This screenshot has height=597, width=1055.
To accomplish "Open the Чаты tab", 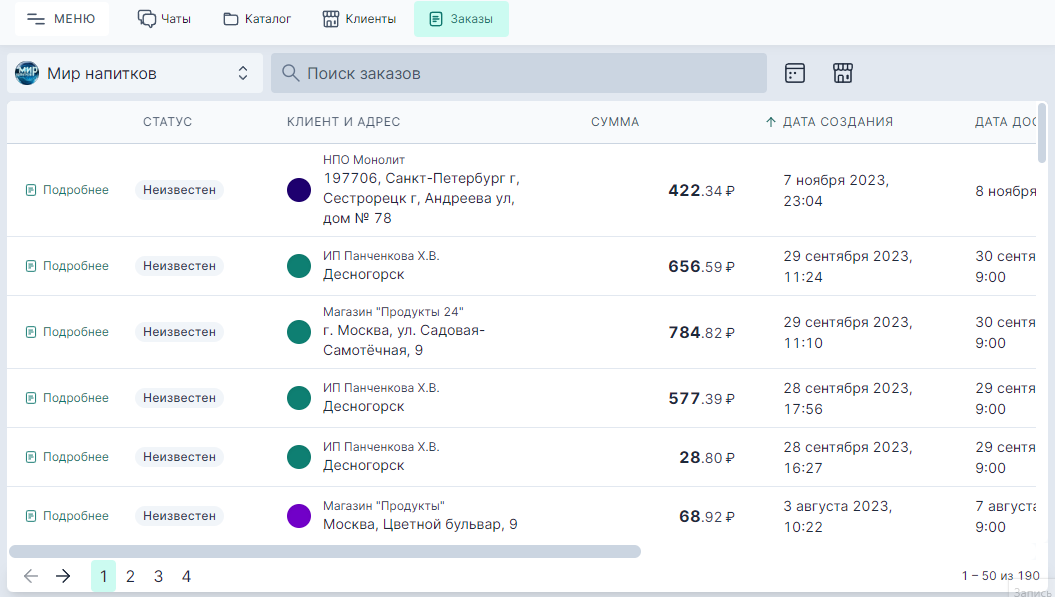I will [164, 19].
